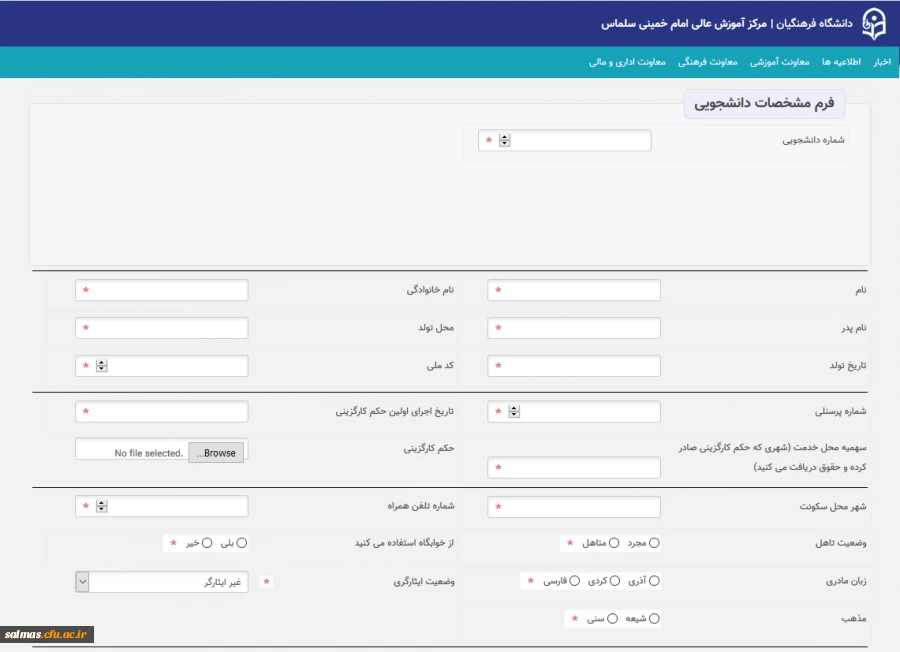
Task: Select شیعه for the مذهب field
Action: click(653, 618)
